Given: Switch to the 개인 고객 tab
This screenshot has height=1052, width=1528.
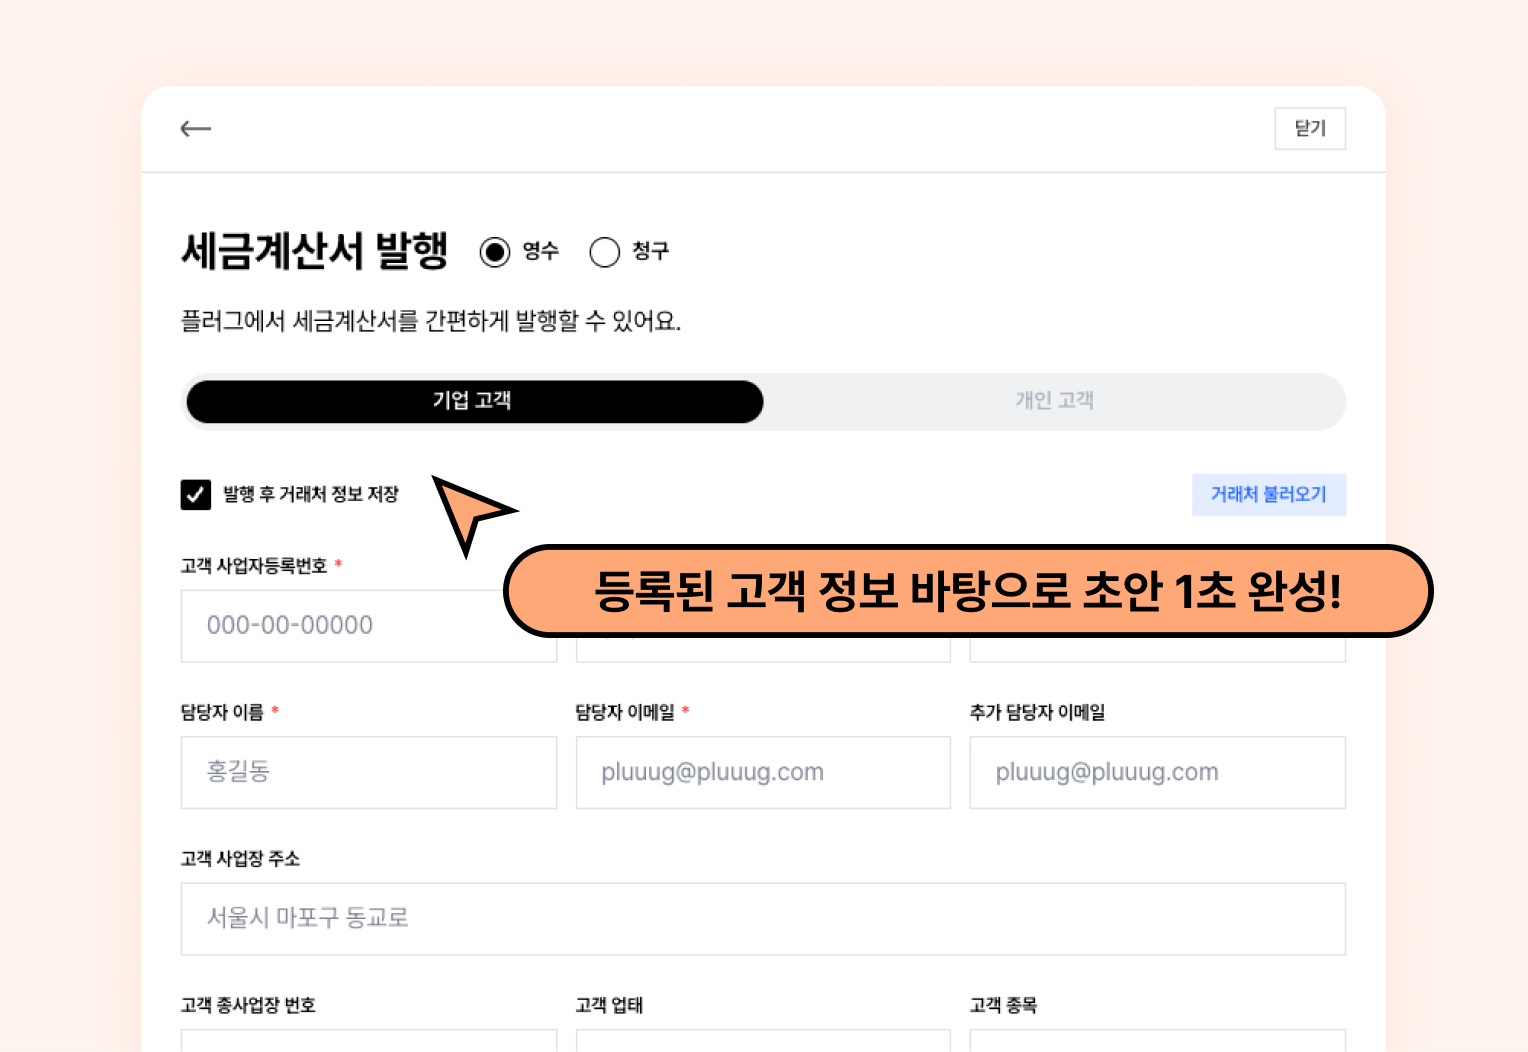Looking at the screenshot, I should (x=1054, y=401).
